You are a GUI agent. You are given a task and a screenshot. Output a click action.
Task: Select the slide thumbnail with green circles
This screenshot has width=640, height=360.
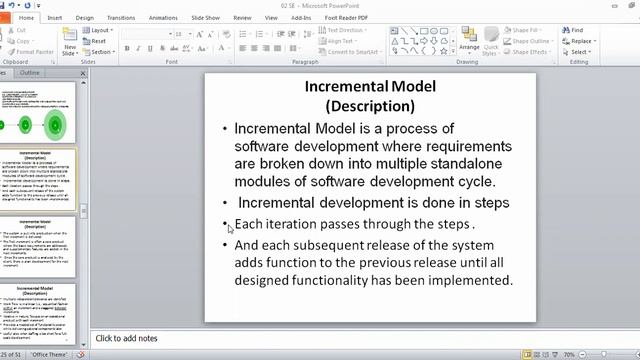coord(37,113)
